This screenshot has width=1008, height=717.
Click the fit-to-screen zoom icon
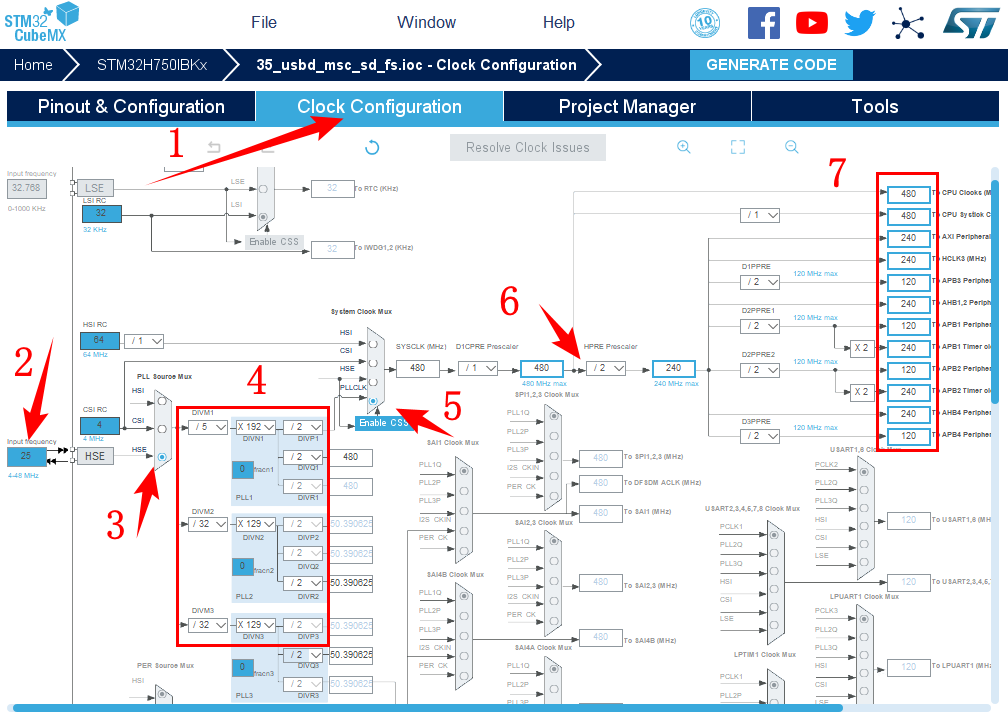(x=738, y=147)
